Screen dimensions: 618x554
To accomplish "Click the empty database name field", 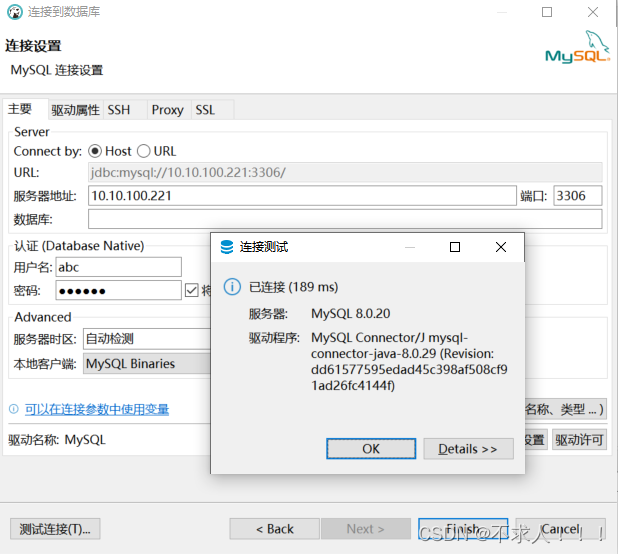I will pyautogui.click(x=345, y=219).
